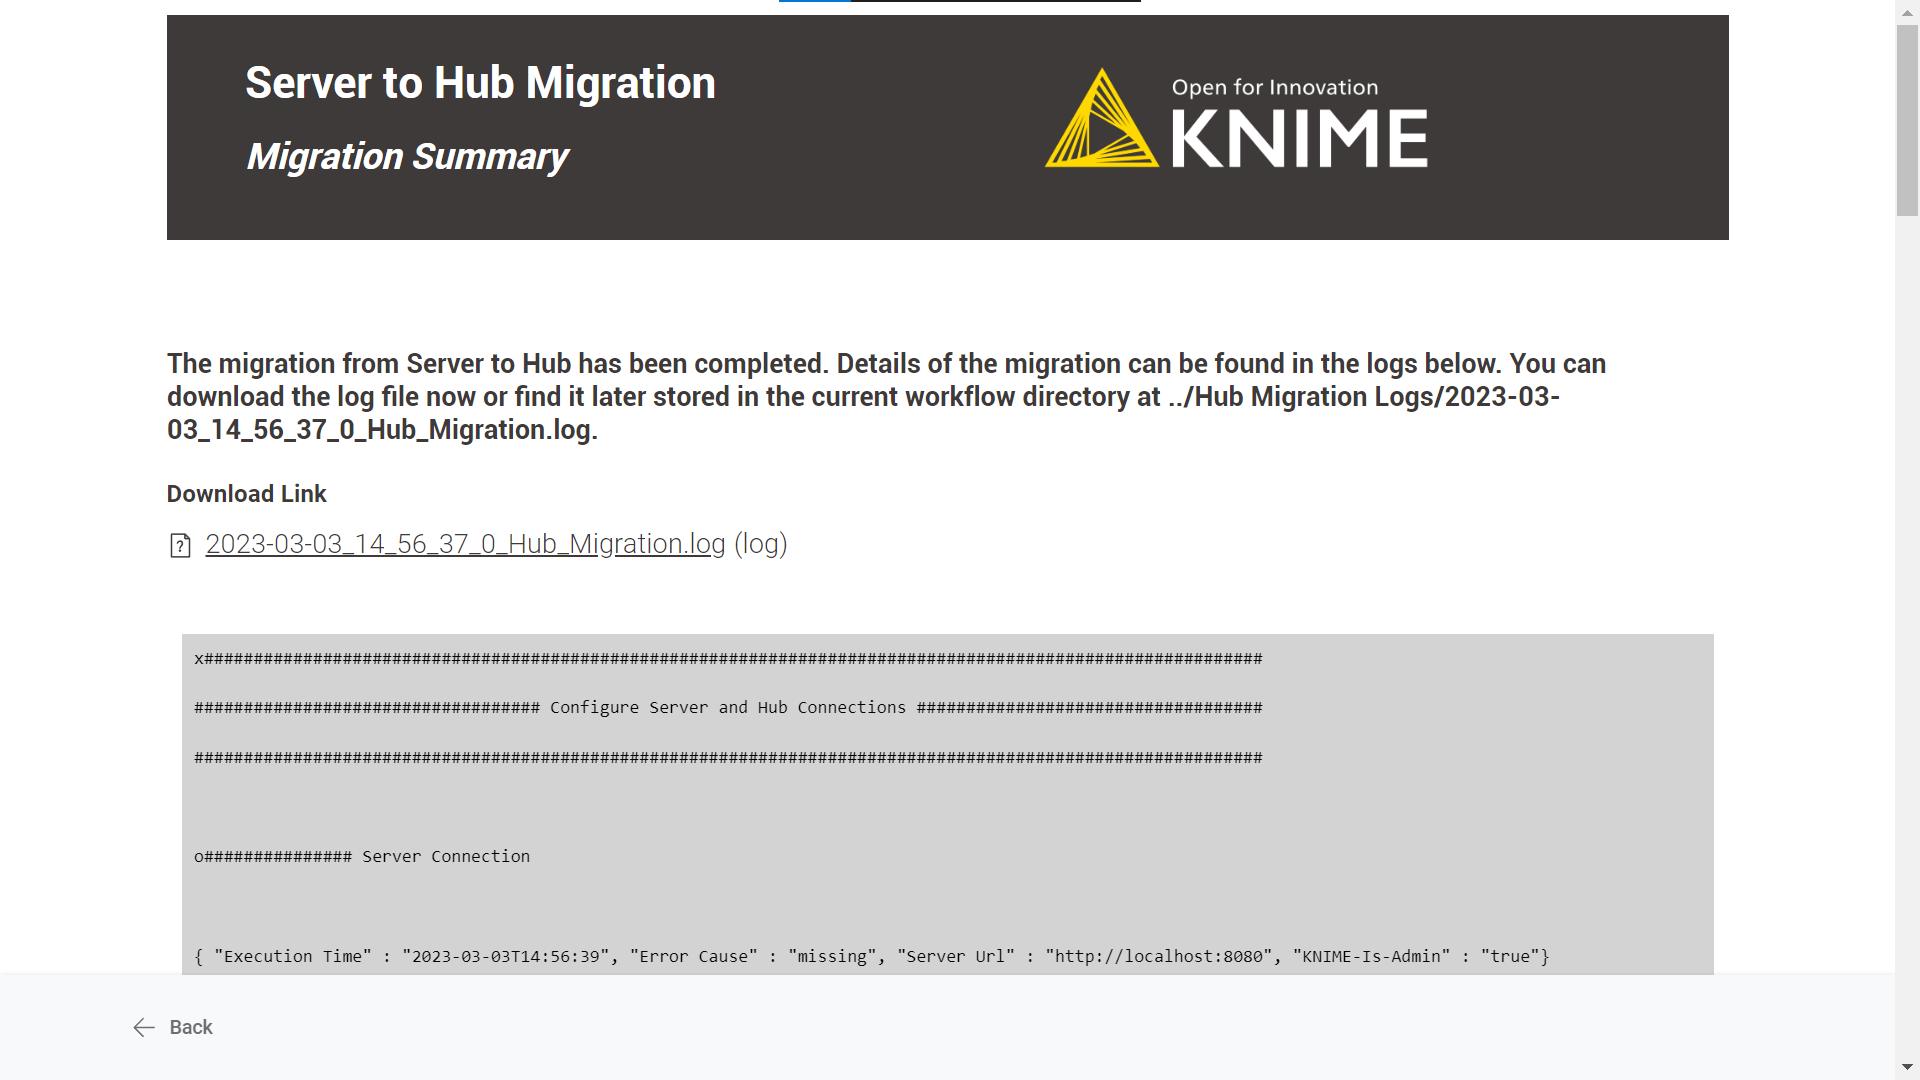Click the 'Open for Innovation' tagline

click(x=1275, y=88)
